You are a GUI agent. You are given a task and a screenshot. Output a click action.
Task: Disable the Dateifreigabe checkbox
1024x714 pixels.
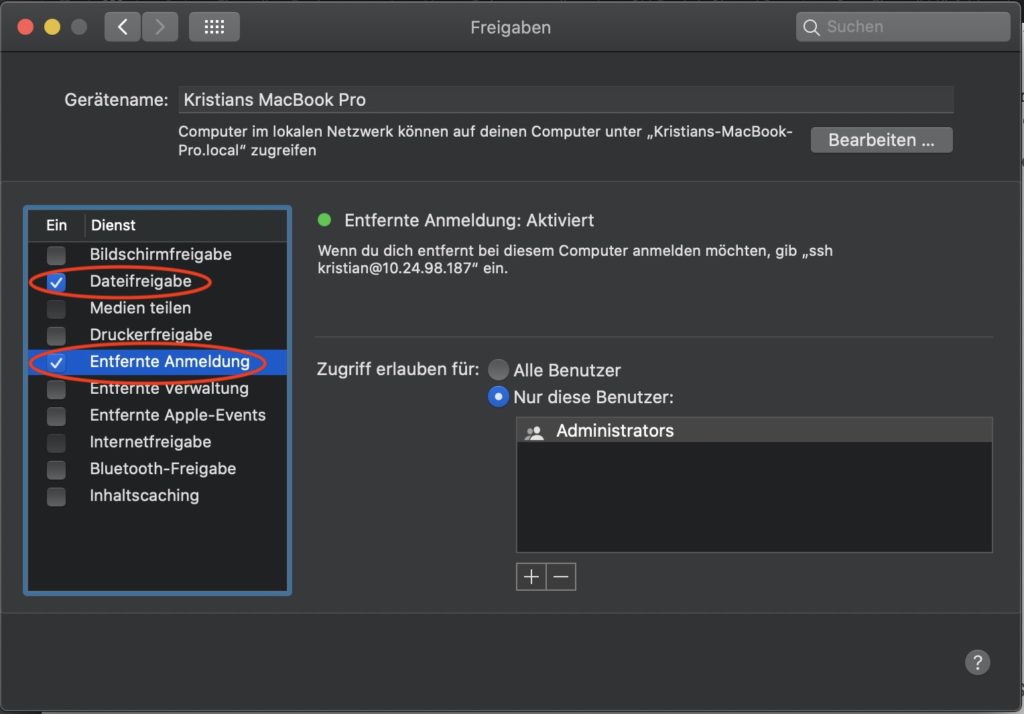click(57, 282)
